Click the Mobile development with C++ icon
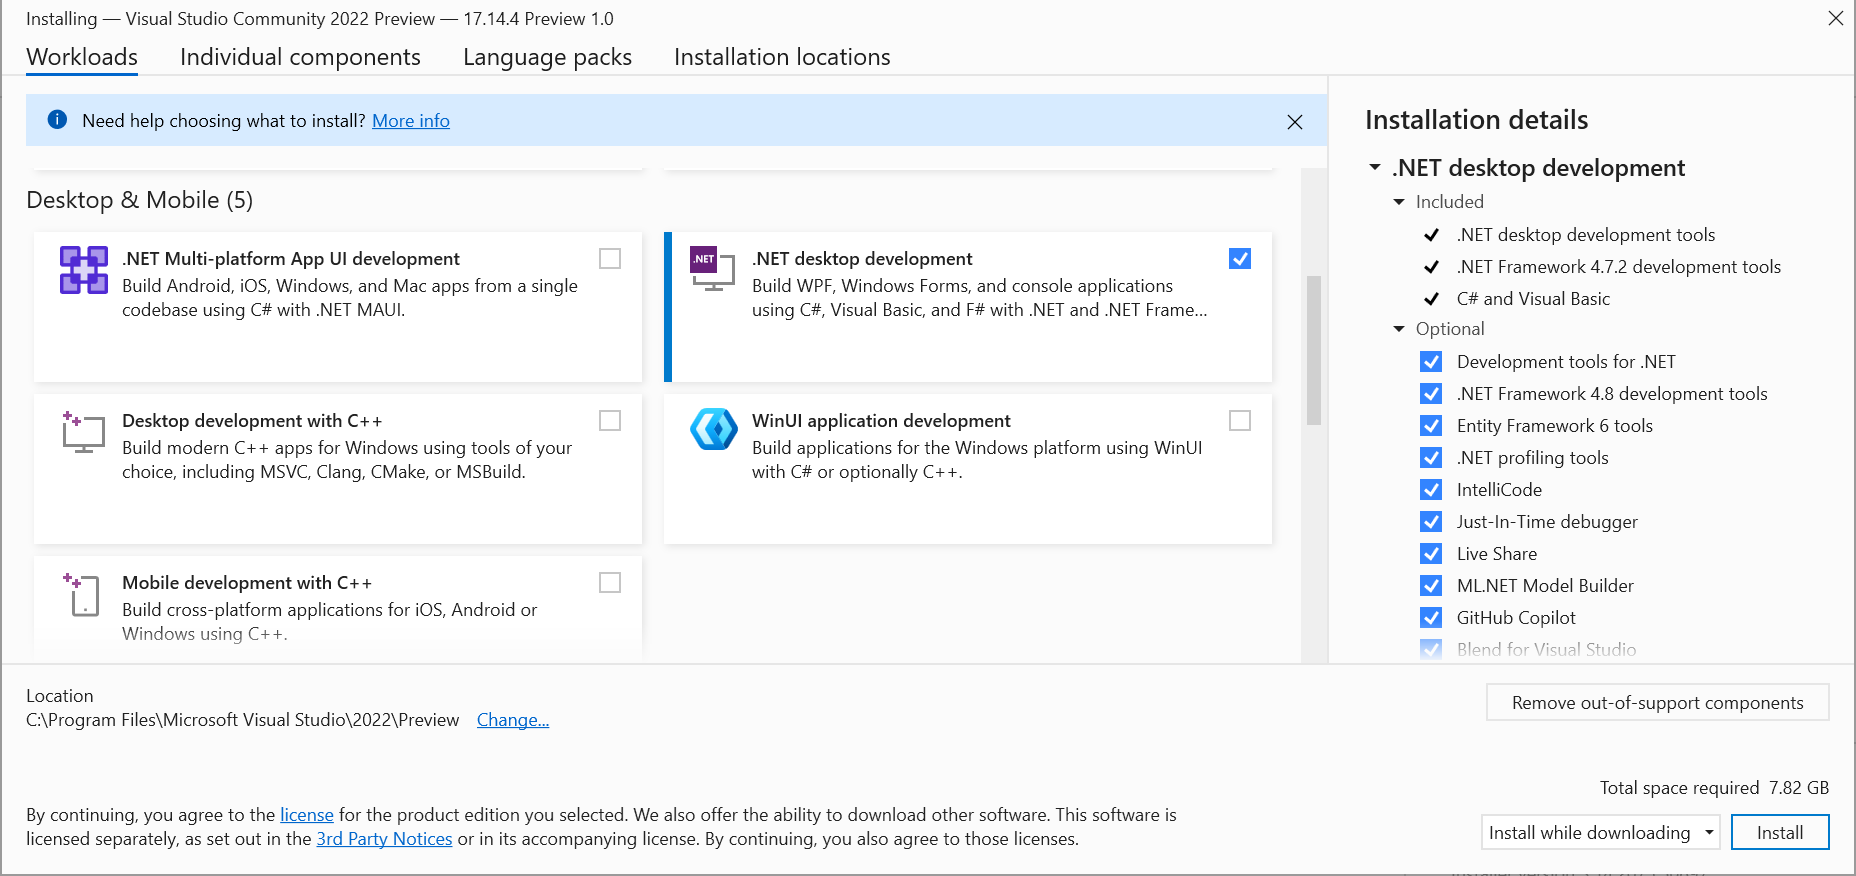Screen dimensions: 1856x876 pyautogui.click(x=82, y=594)
